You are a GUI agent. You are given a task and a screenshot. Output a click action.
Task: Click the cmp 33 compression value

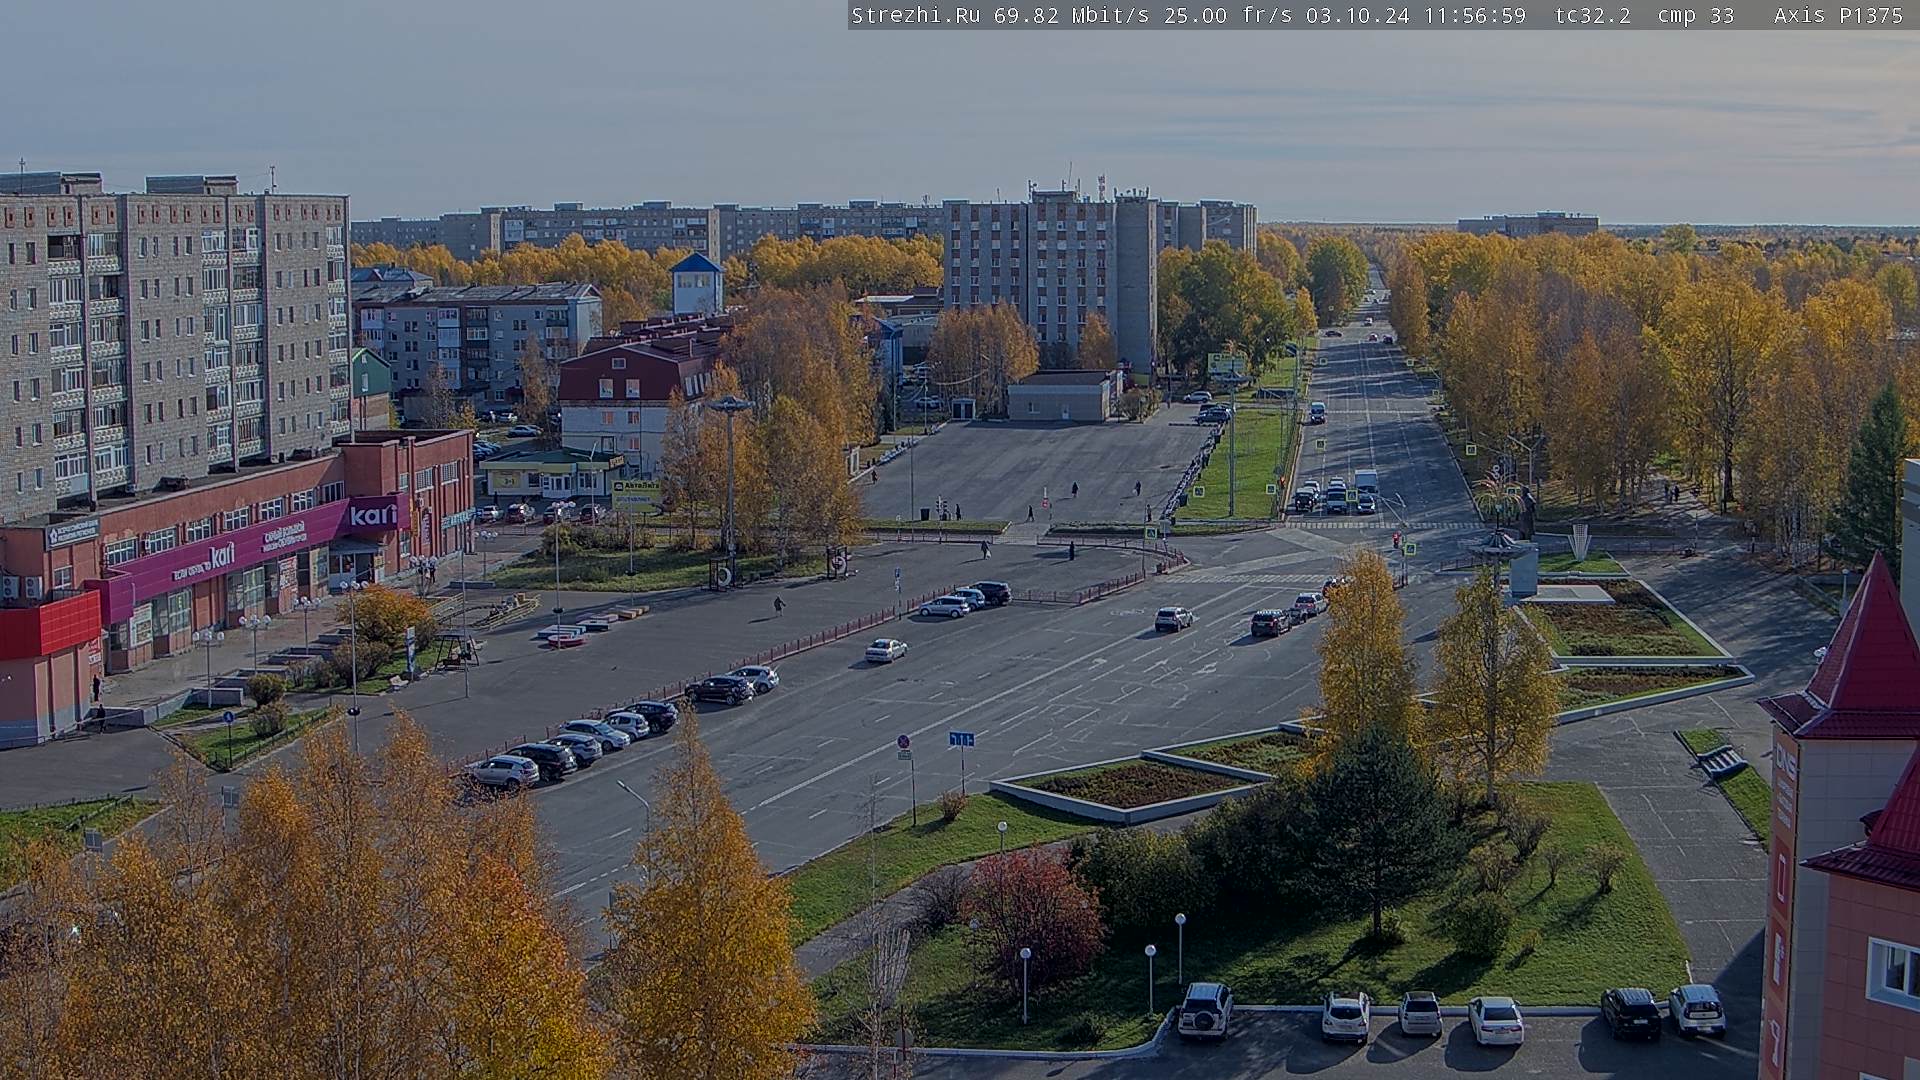pos(1696,15)
